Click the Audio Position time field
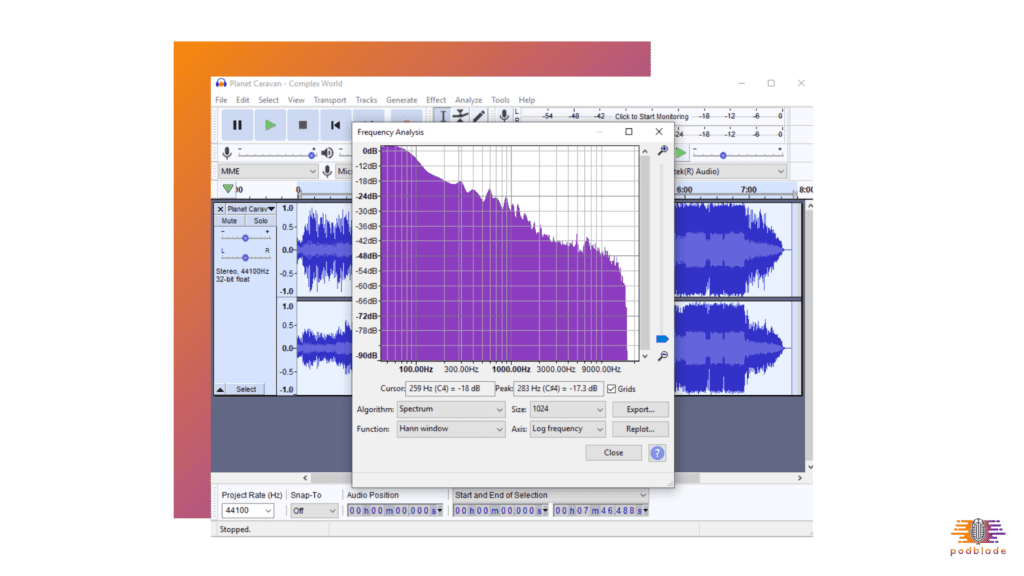Image resolution: width=1024 pixels, height=576 pixels. click(x=395, y=511)
